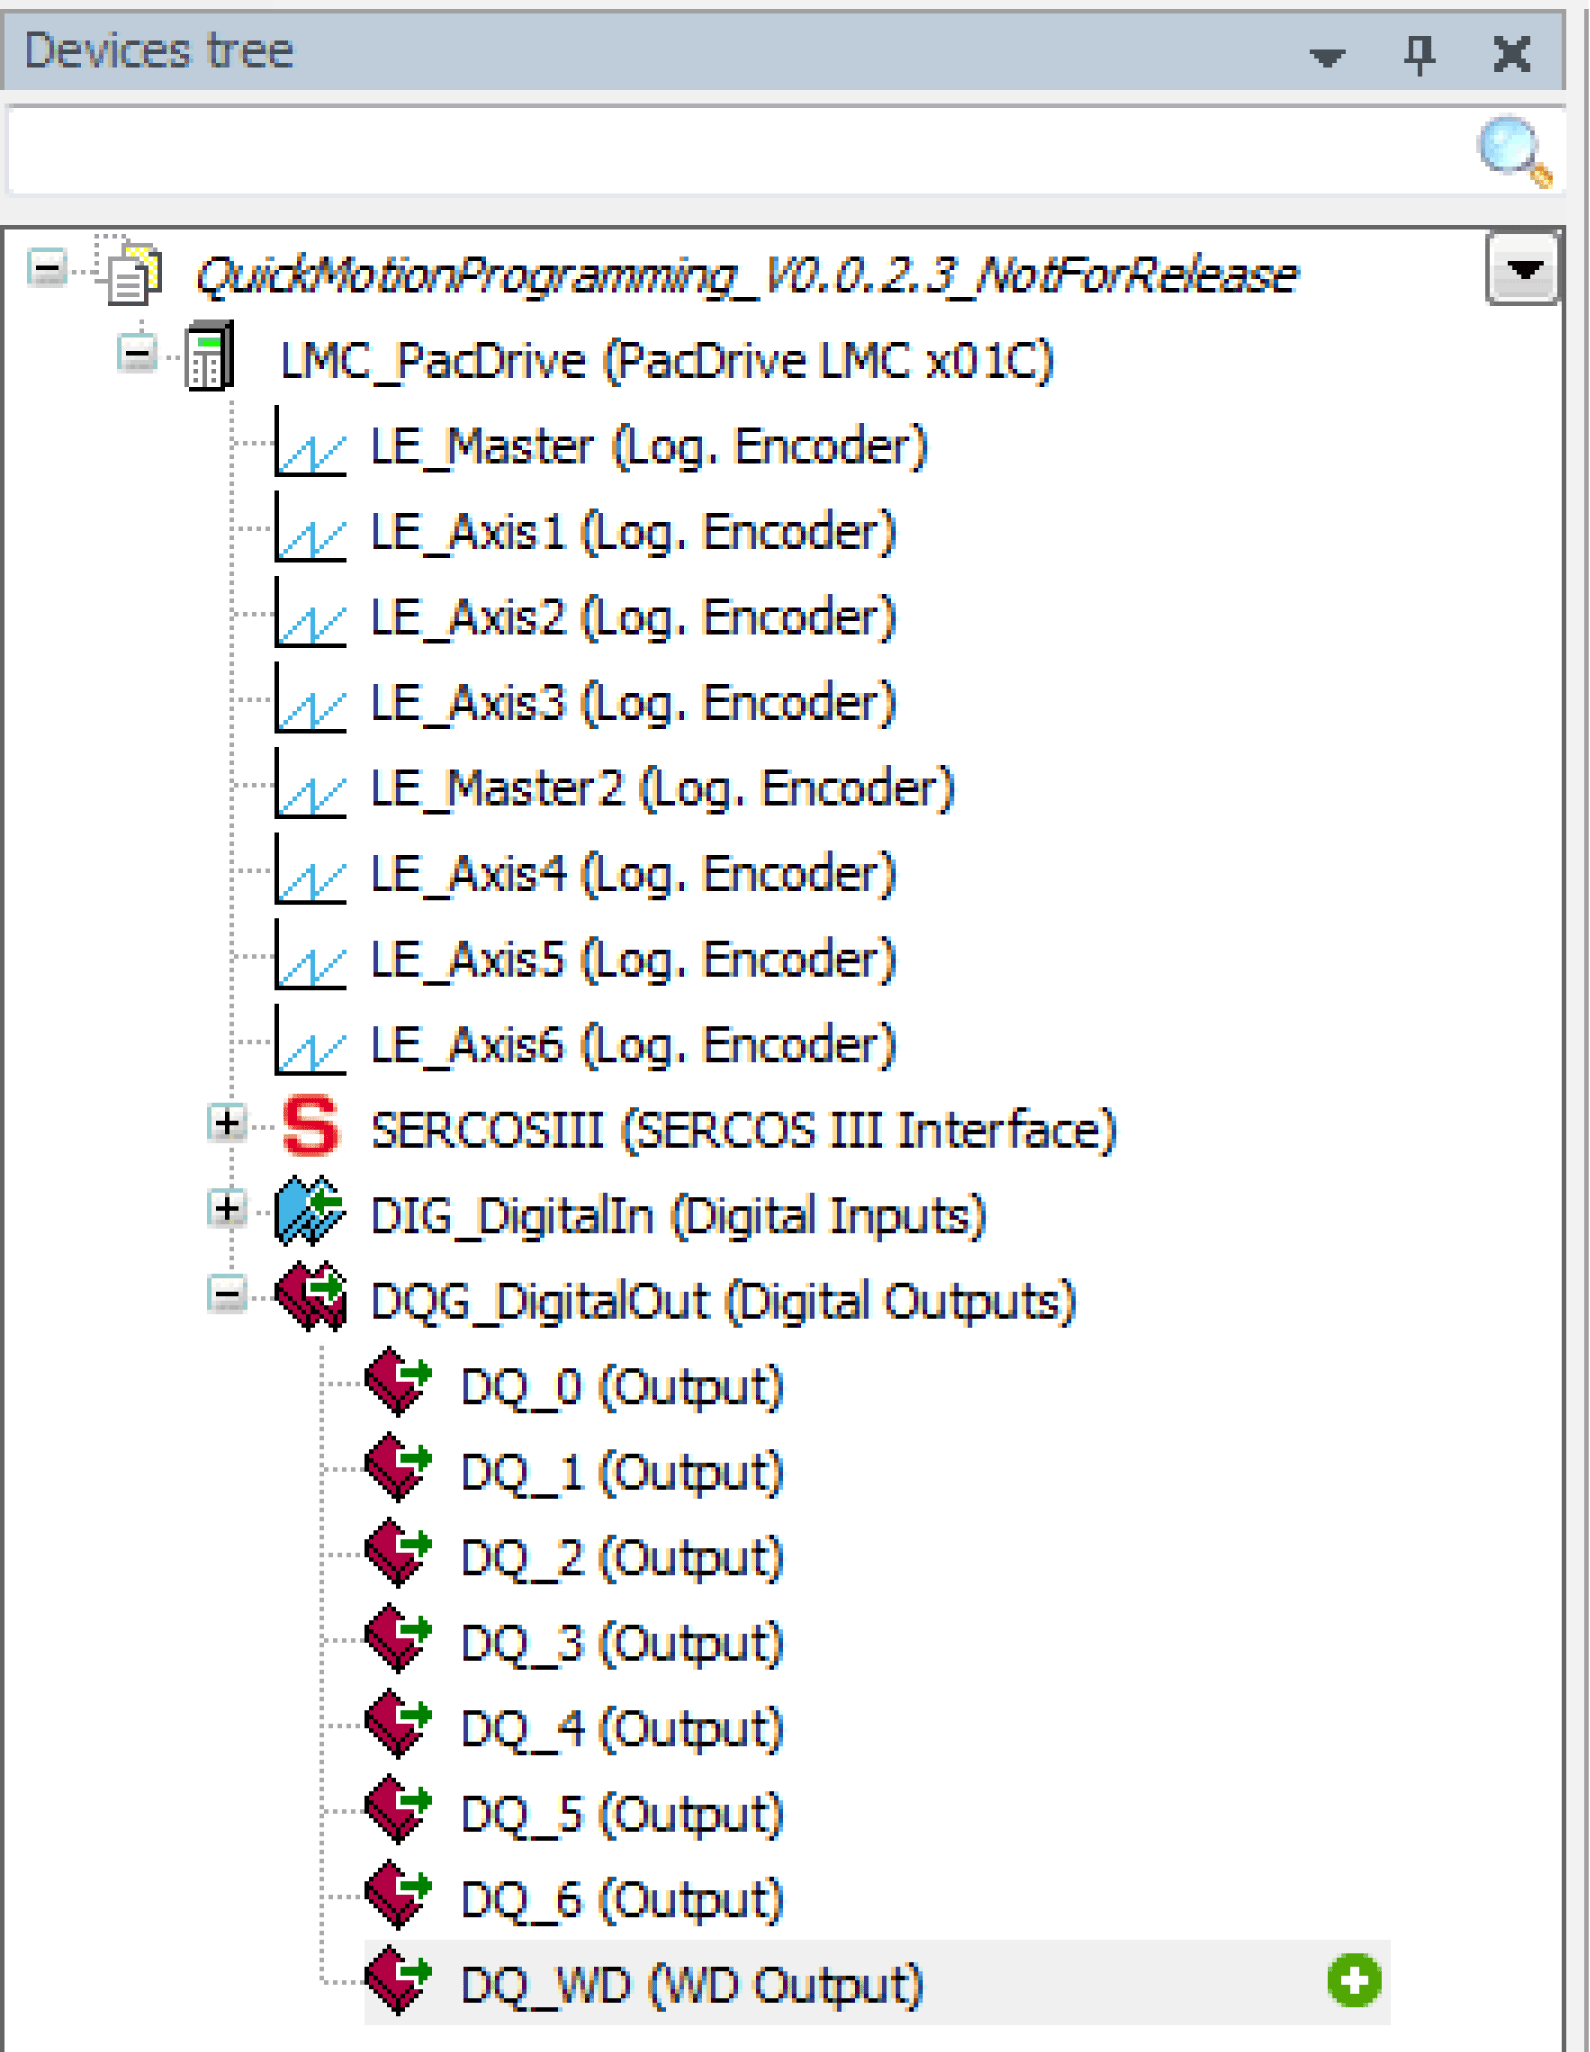Image resolution: width=1590 pixels, height=2052 pixels.
Task: Collapse the DQG_DigitalOut node
Action: [x=227, y=1295]
